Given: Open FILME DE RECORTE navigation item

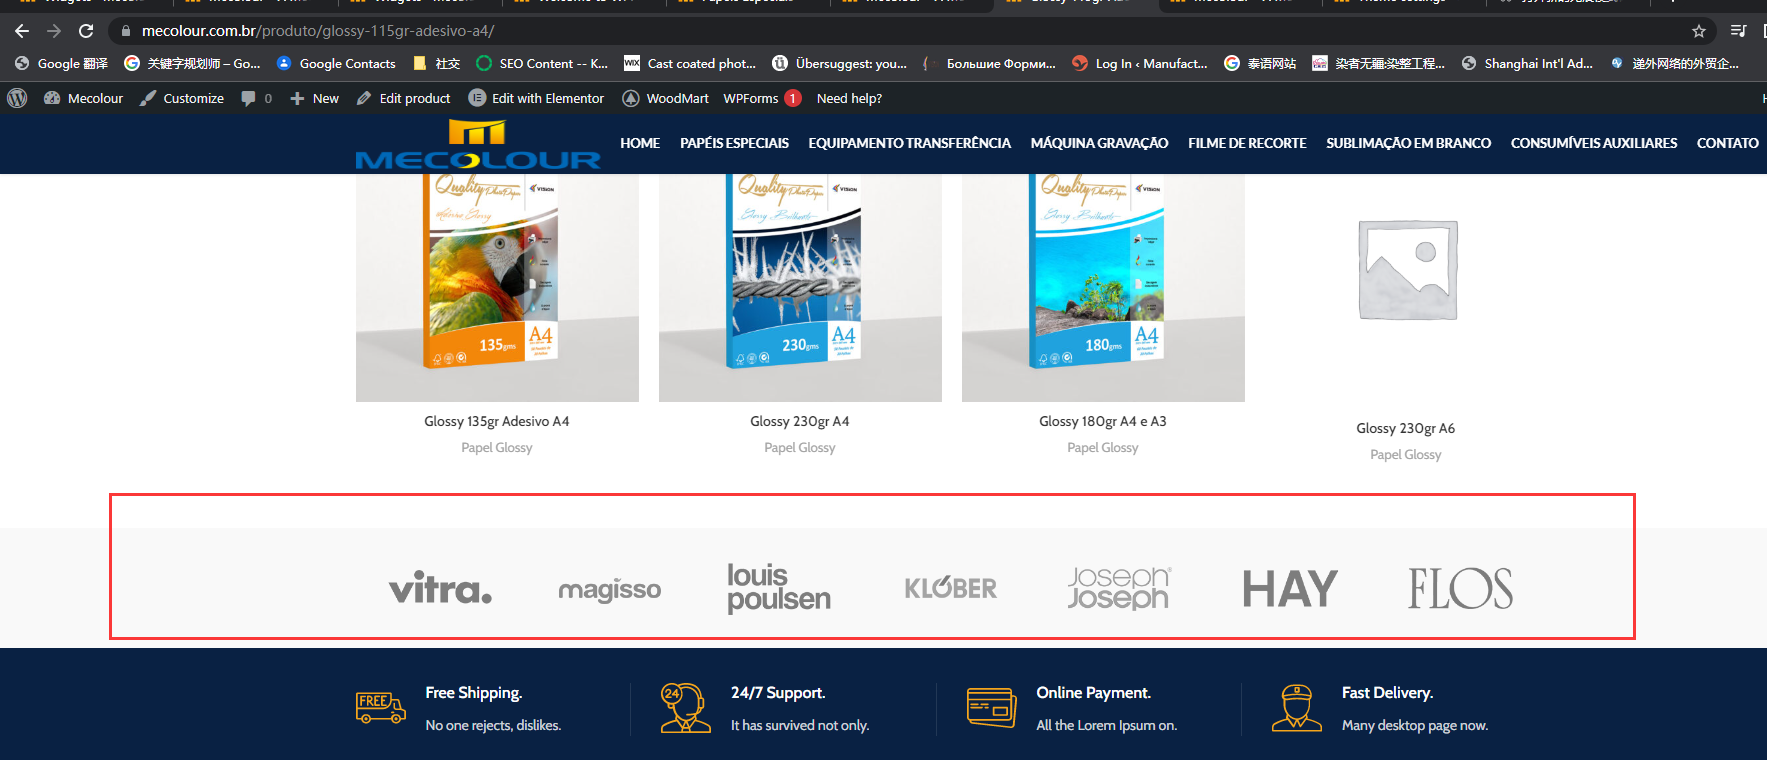Looking at the screenshot, I should click(1248, 143).
